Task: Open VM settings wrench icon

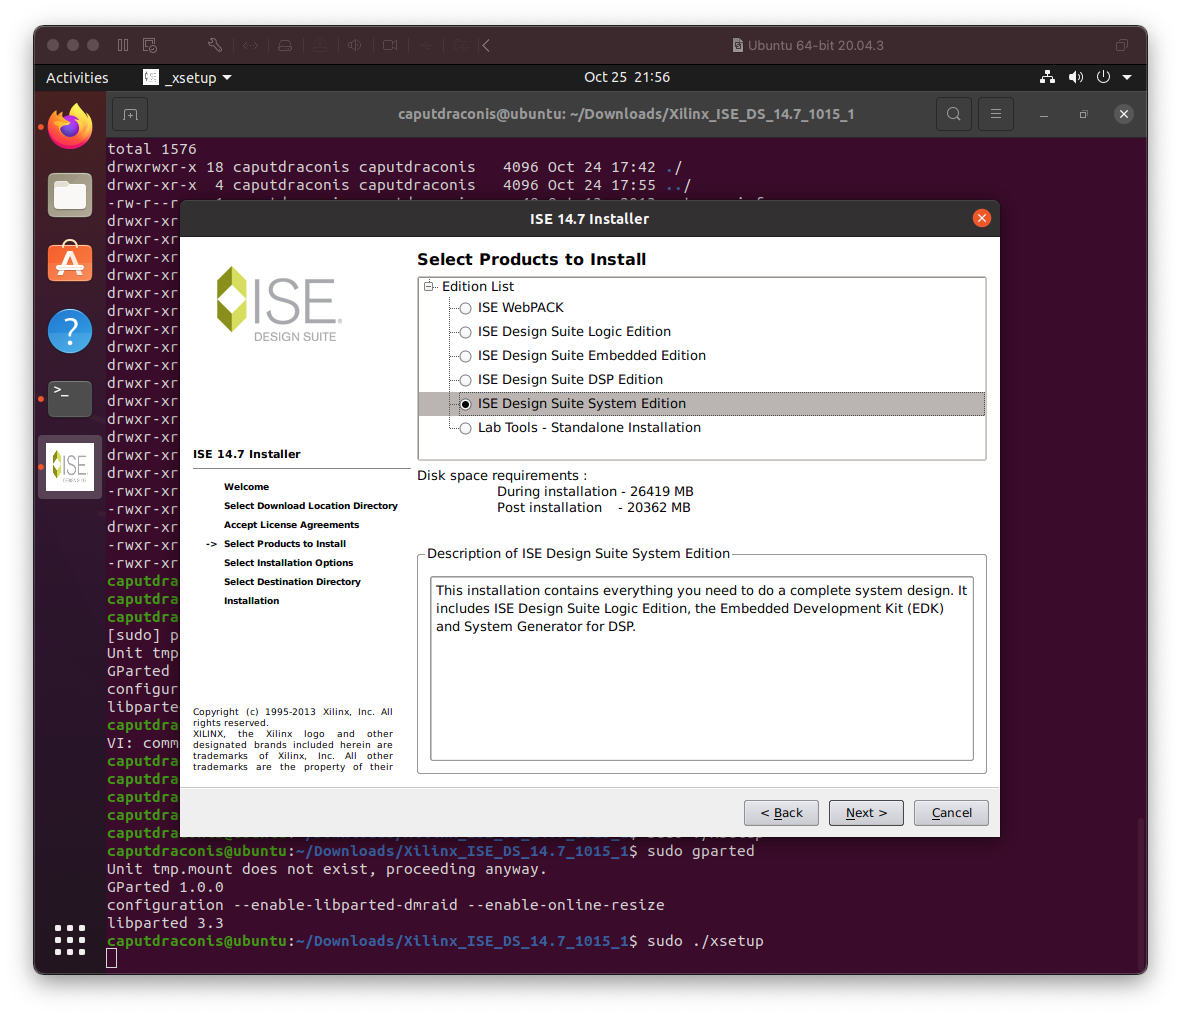Action: click(x=215, y=45)
